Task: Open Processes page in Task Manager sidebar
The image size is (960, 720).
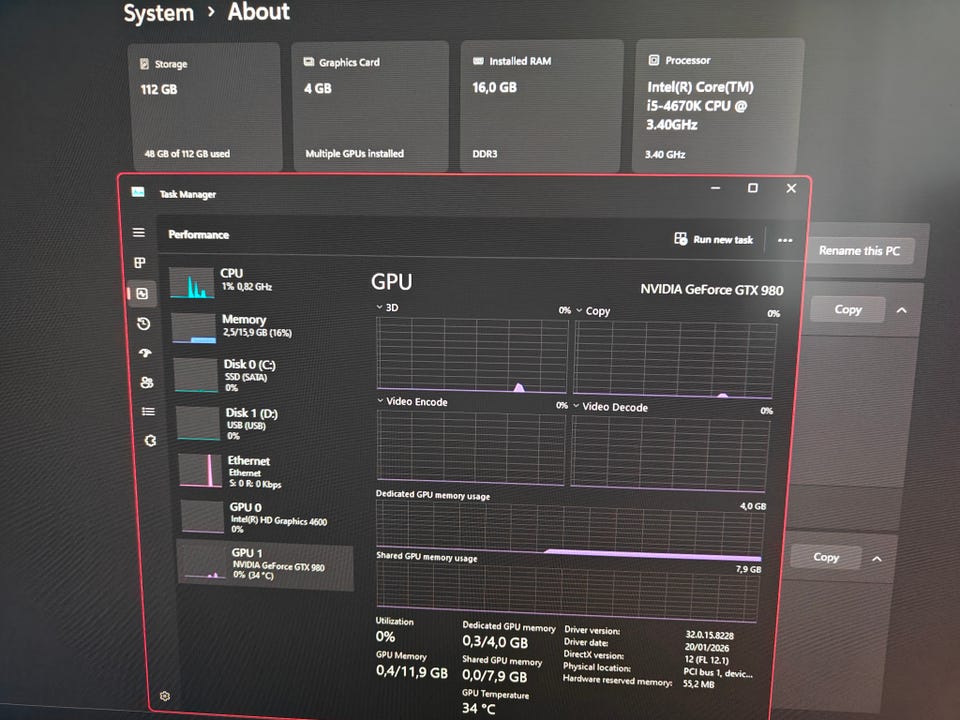Action: 140,263
